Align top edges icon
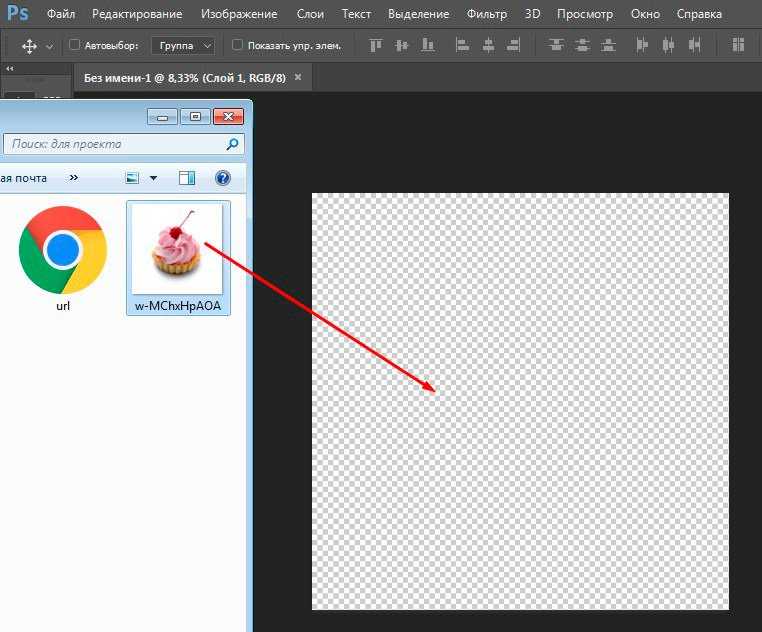 (376, 45)
